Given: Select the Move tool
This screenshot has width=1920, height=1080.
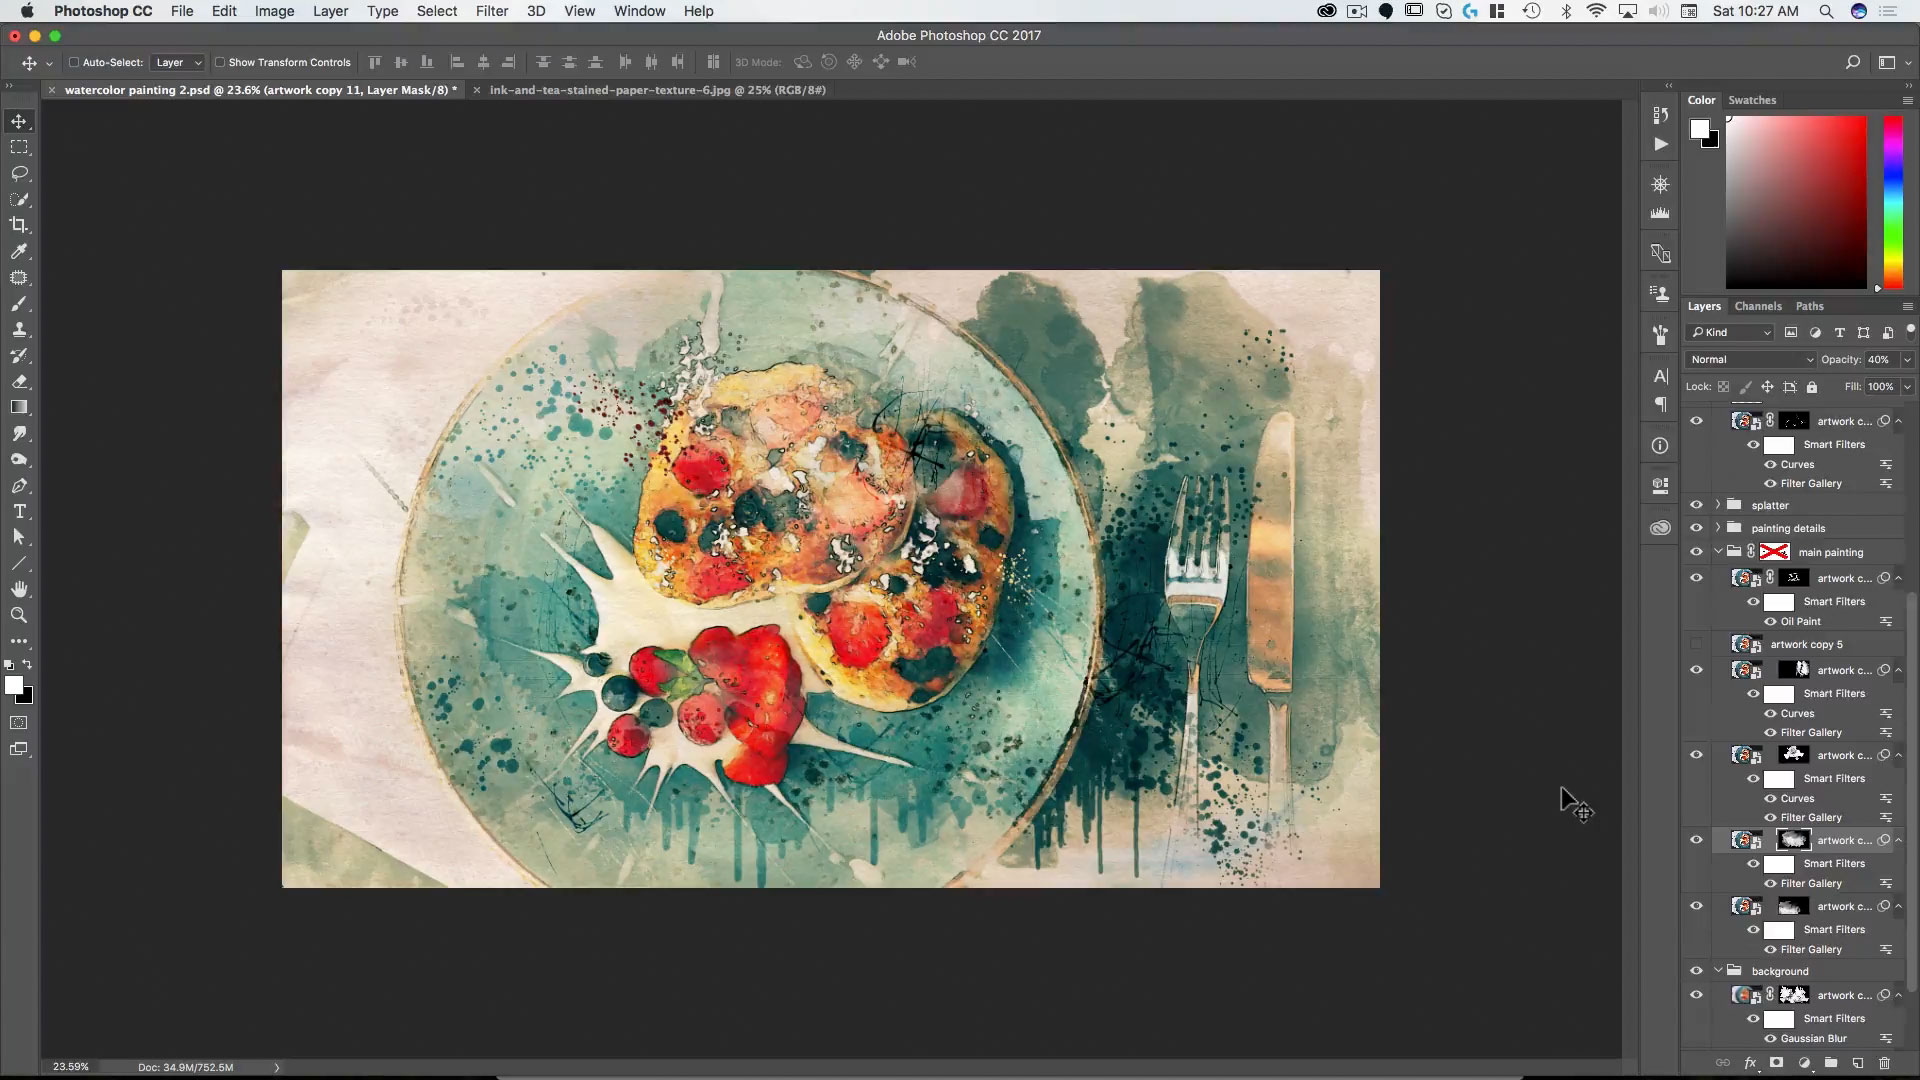Looking at the screenshot, I should [19, 121].
